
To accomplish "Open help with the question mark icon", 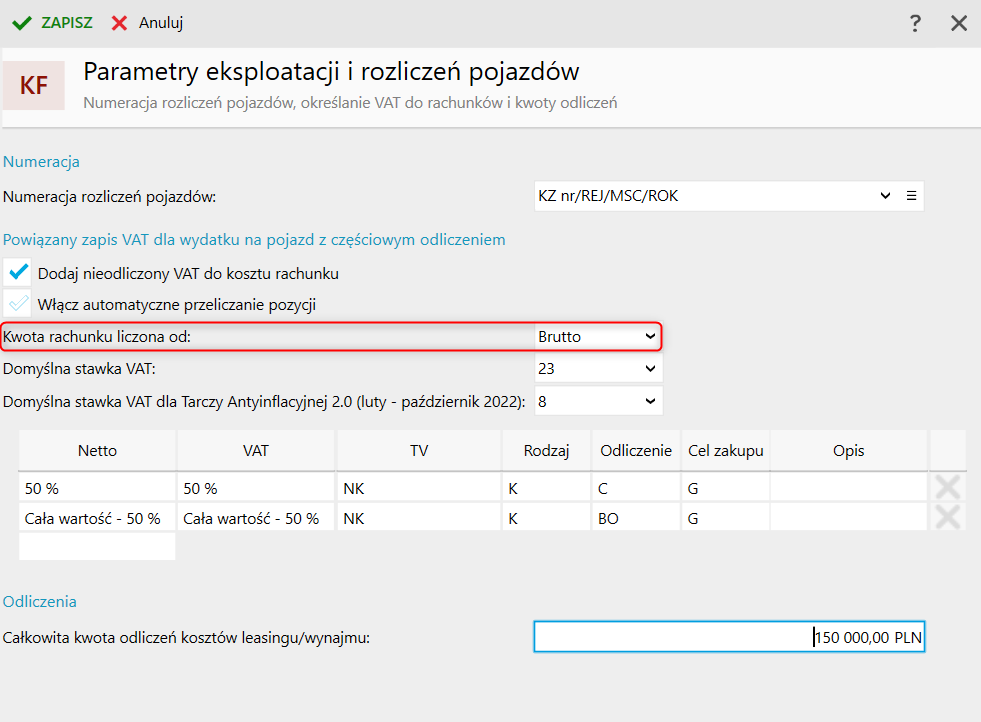I will (915, 23).
